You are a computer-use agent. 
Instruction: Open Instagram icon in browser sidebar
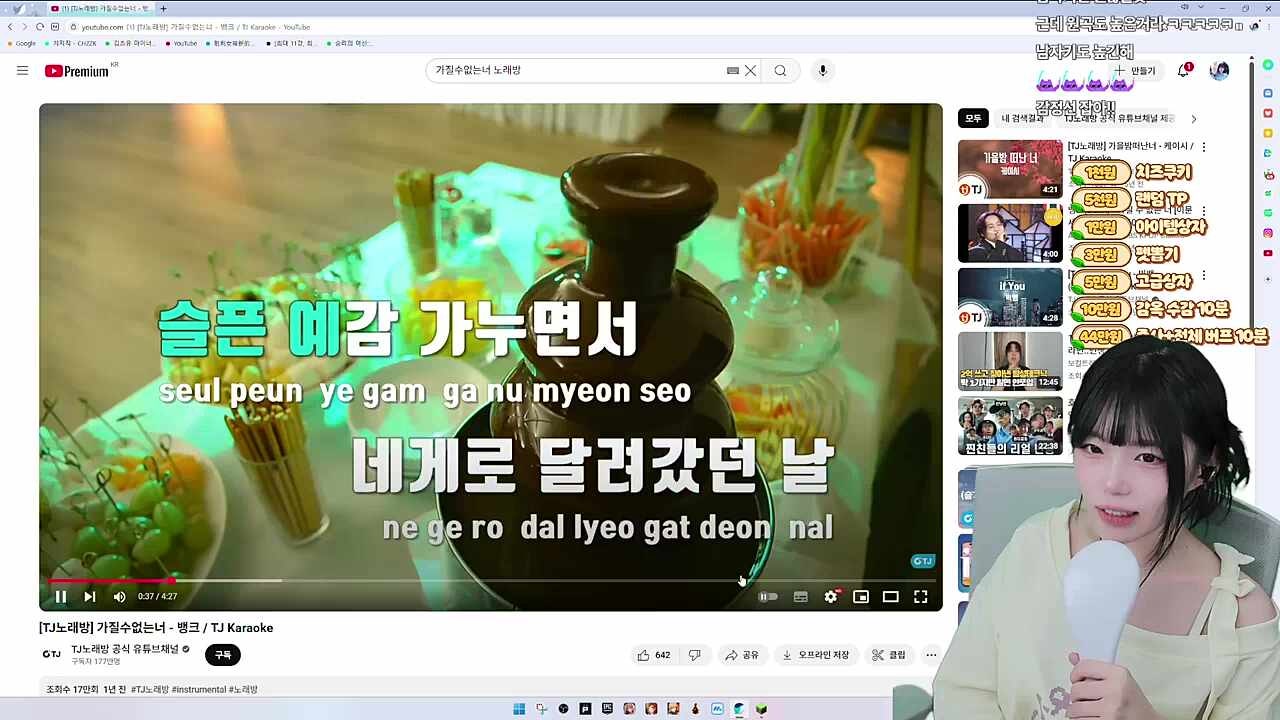1268,233
